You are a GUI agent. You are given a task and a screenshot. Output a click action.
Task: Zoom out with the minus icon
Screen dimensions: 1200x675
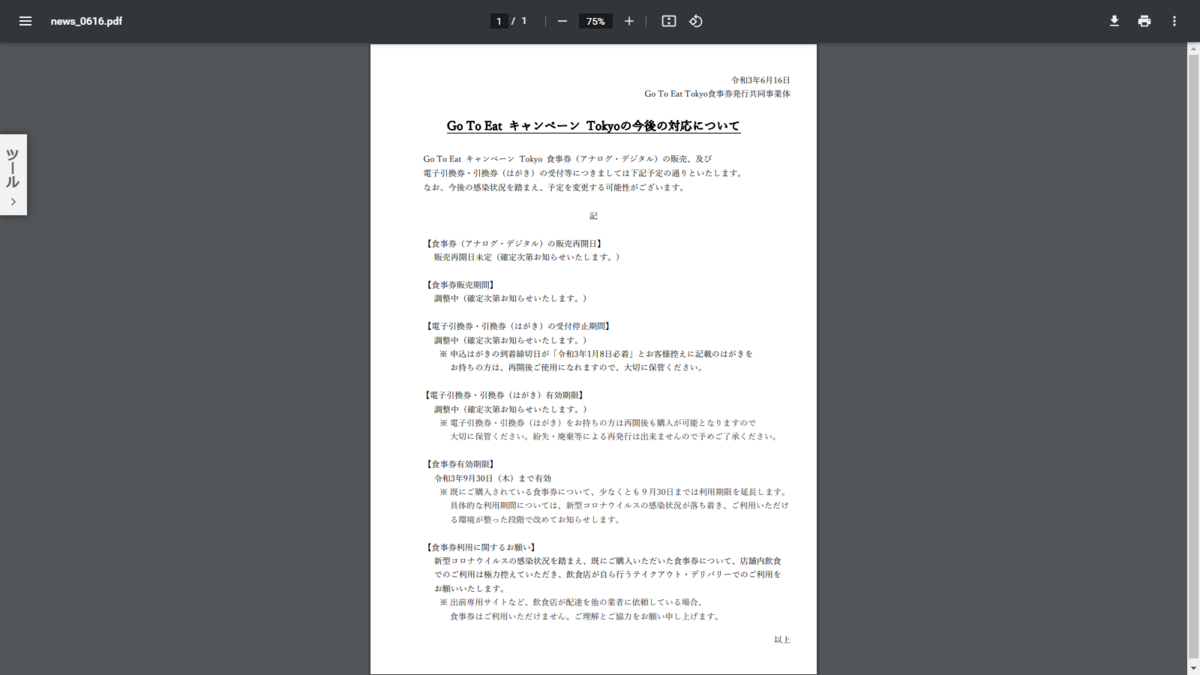pos(562,21)
